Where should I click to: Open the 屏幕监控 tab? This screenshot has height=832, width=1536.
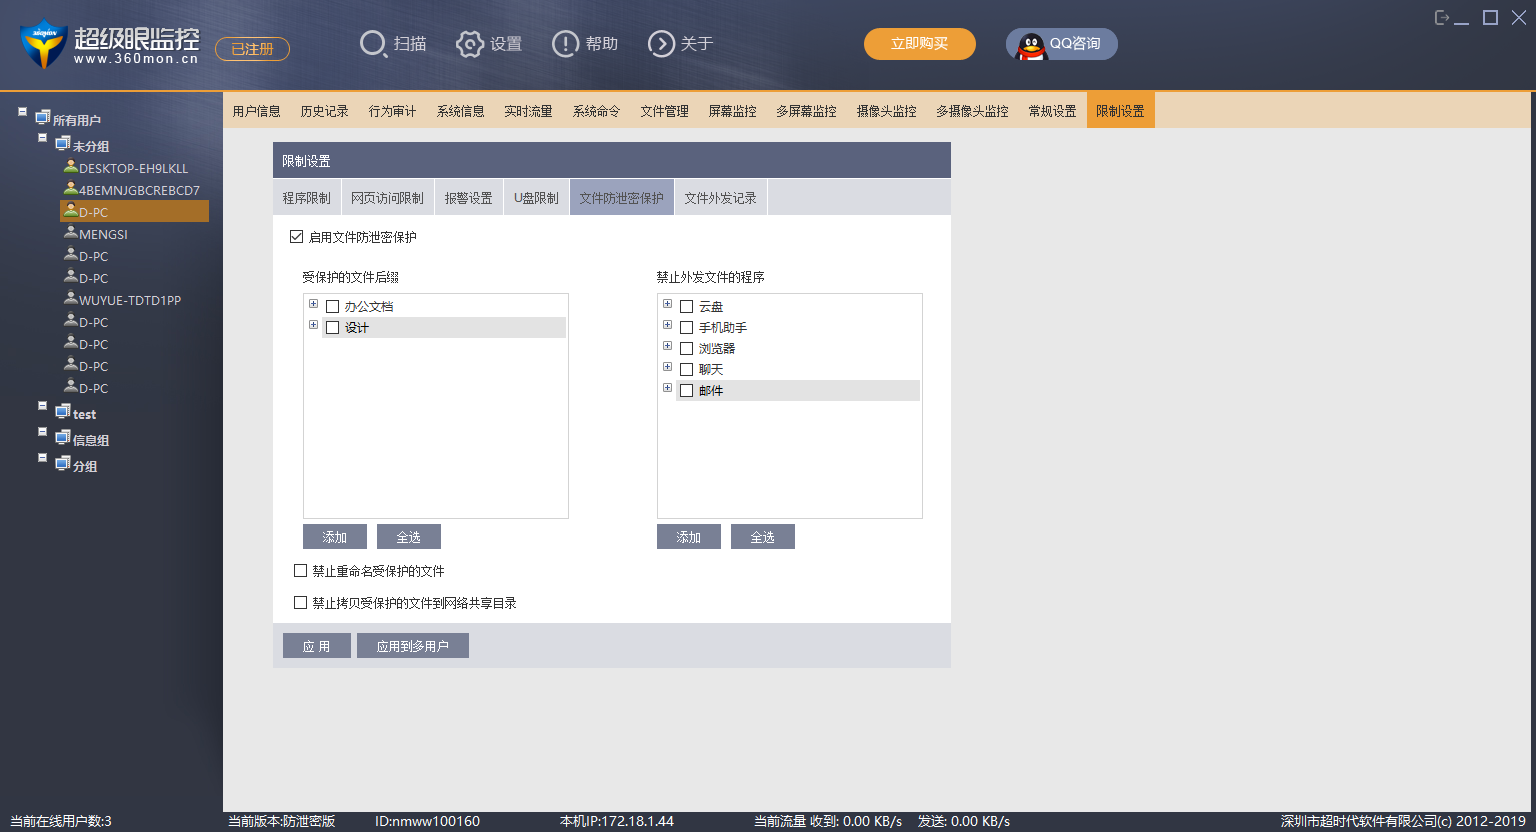click(732, 111)
